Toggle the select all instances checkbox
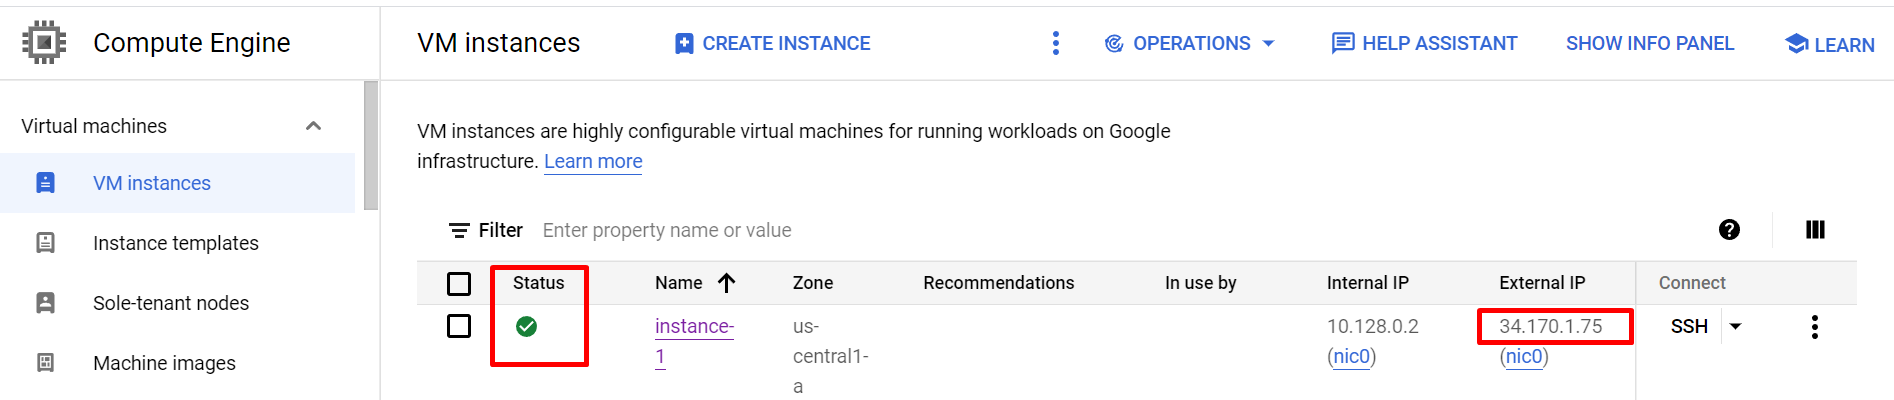The height and width of the screenshot is (400, 1894). (x=459, y=284)
